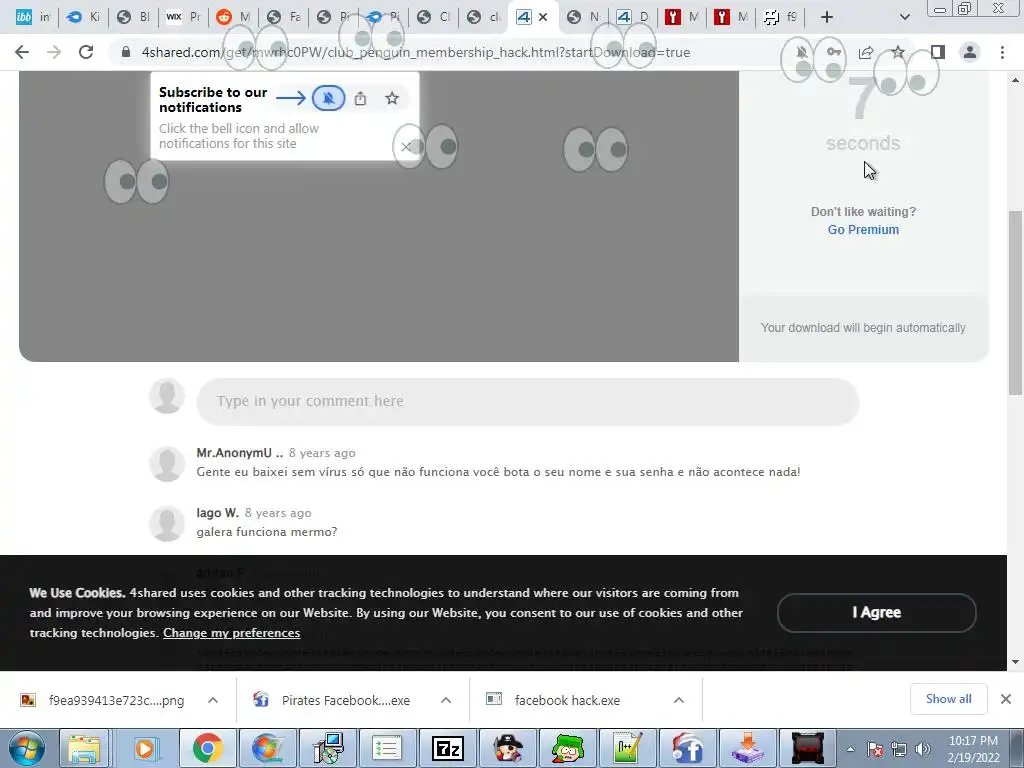The width and height of the screenshot is (1024, 768).
Task: Open the Chrome profile avatar
Action: tap(970, 52)
